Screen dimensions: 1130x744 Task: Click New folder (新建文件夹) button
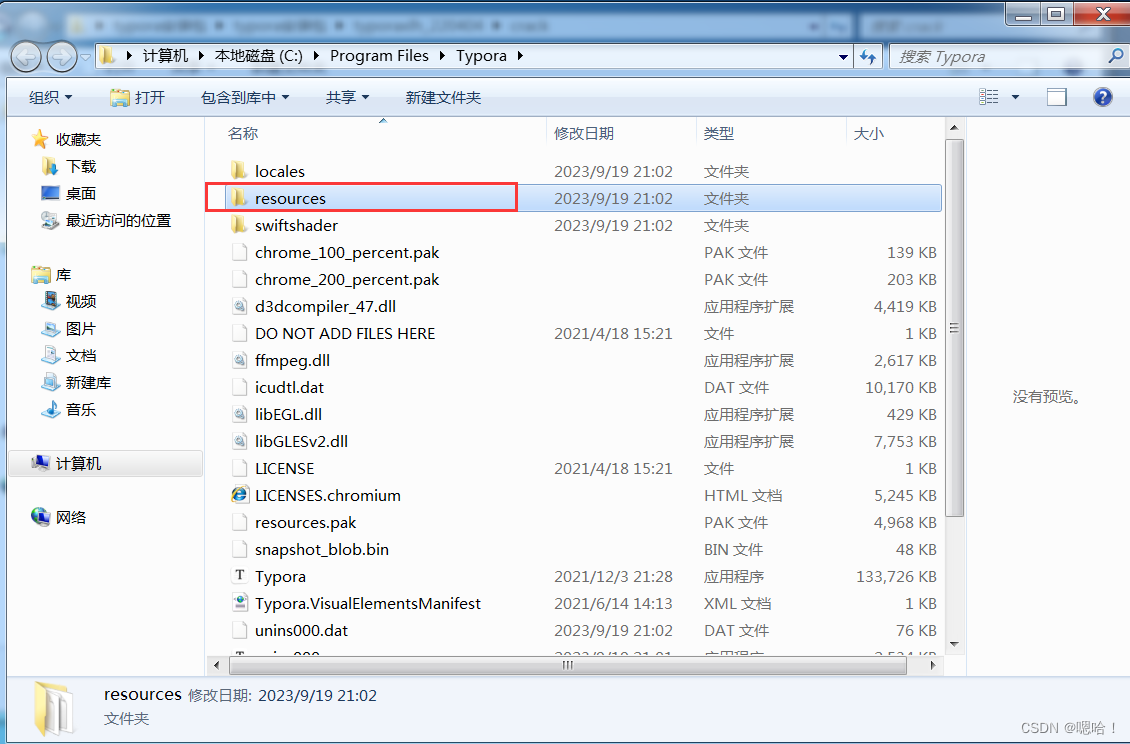(x=443, y=97)
